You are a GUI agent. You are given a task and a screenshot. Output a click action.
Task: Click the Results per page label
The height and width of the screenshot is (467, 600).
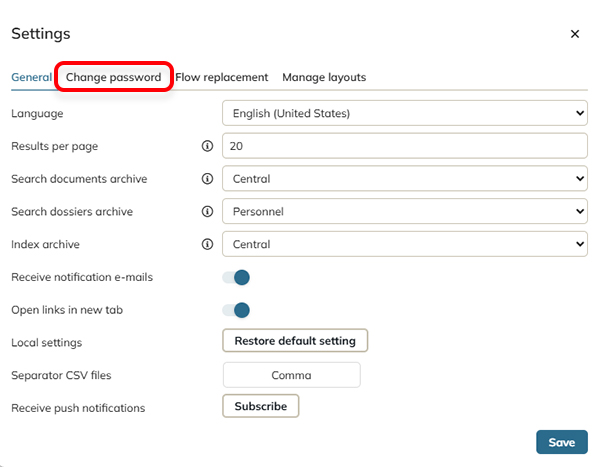[x=55, y=146]
